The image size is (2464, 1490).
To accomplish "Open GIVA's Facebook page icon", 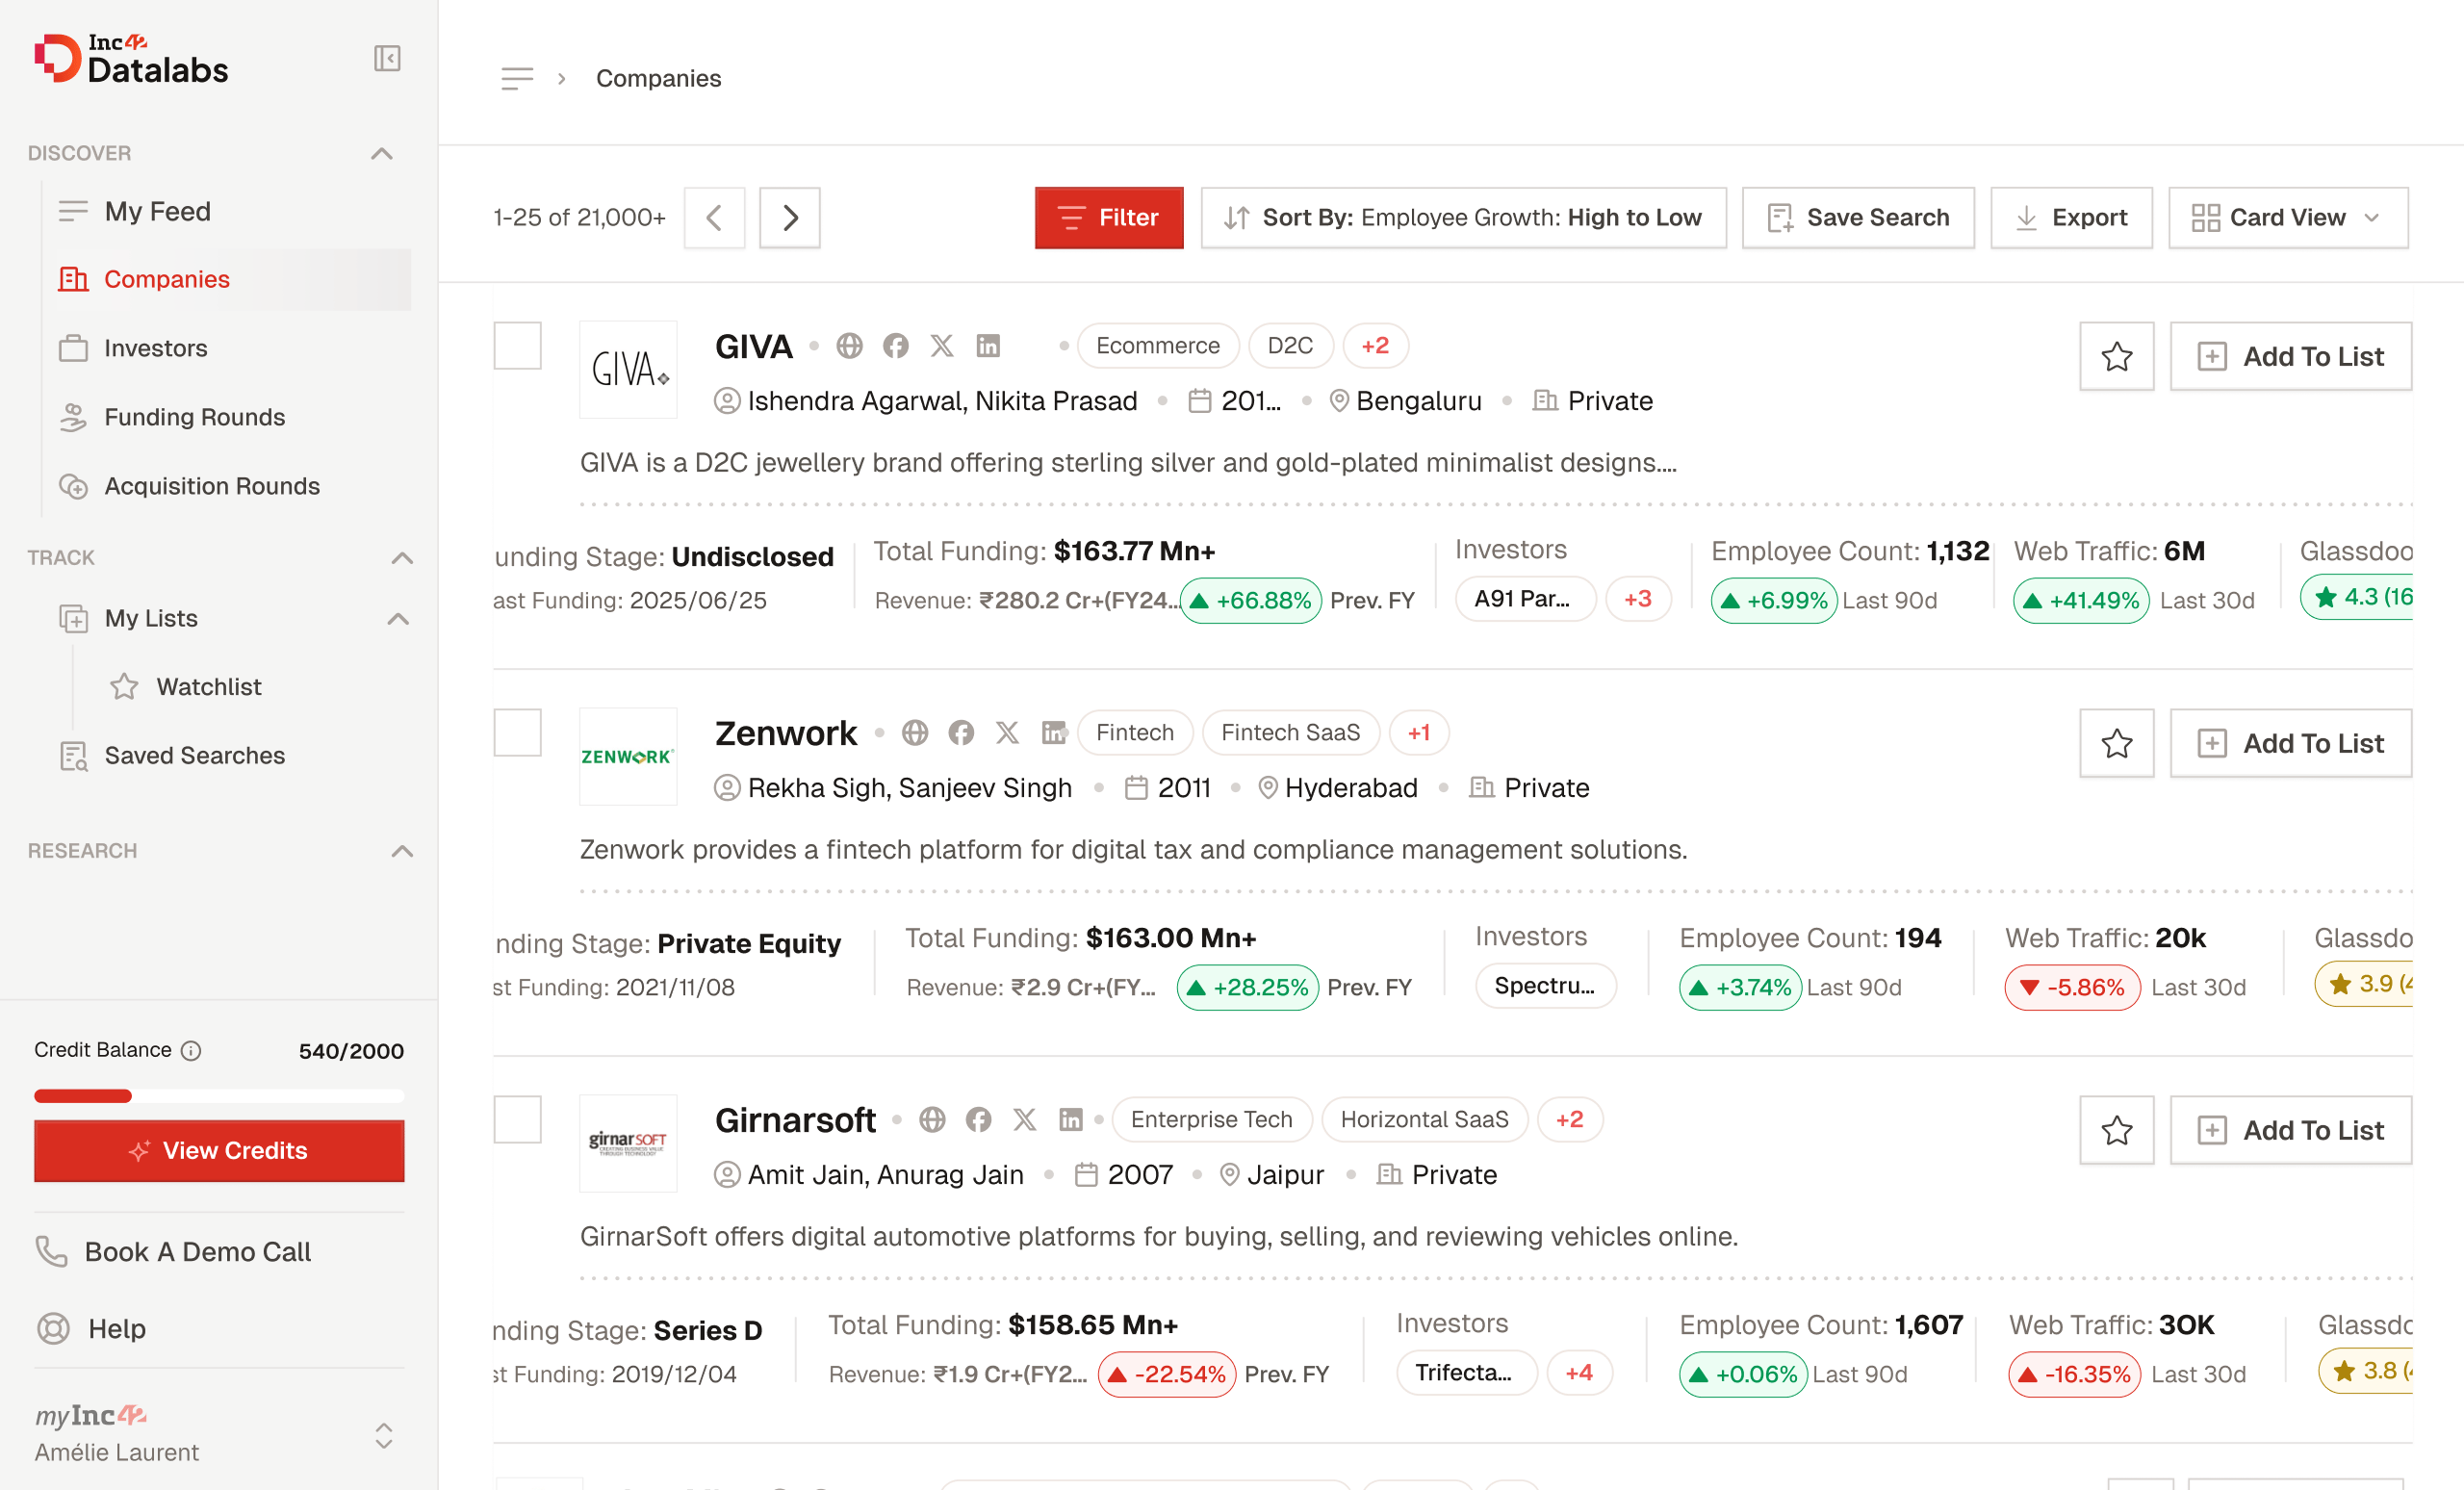I will pyautogui.click(x=895, y=346).
